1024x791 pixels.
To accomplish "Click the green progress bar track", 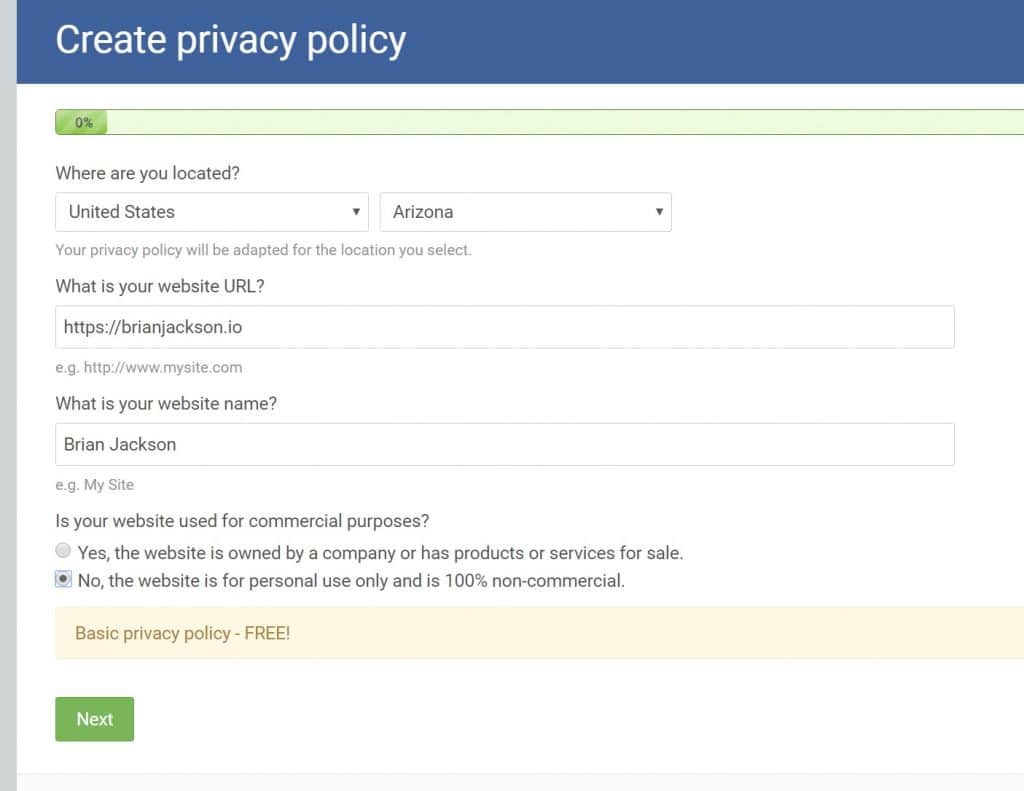I will [x=550, y=122].
